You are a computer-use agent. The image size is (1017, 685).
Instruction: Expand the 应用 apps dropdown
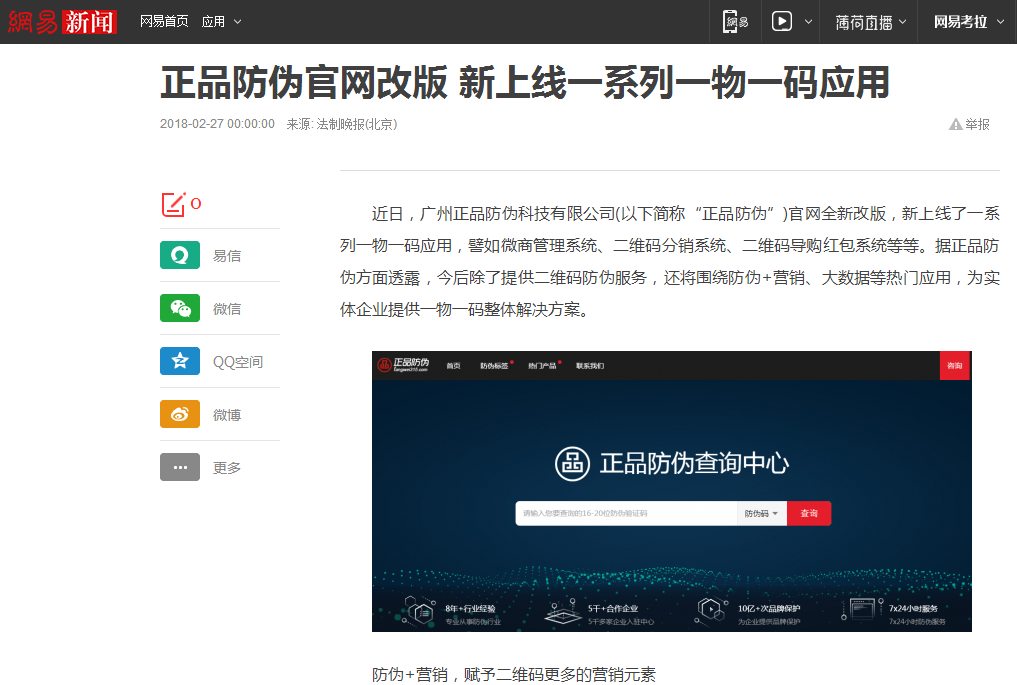pos(221,21)
